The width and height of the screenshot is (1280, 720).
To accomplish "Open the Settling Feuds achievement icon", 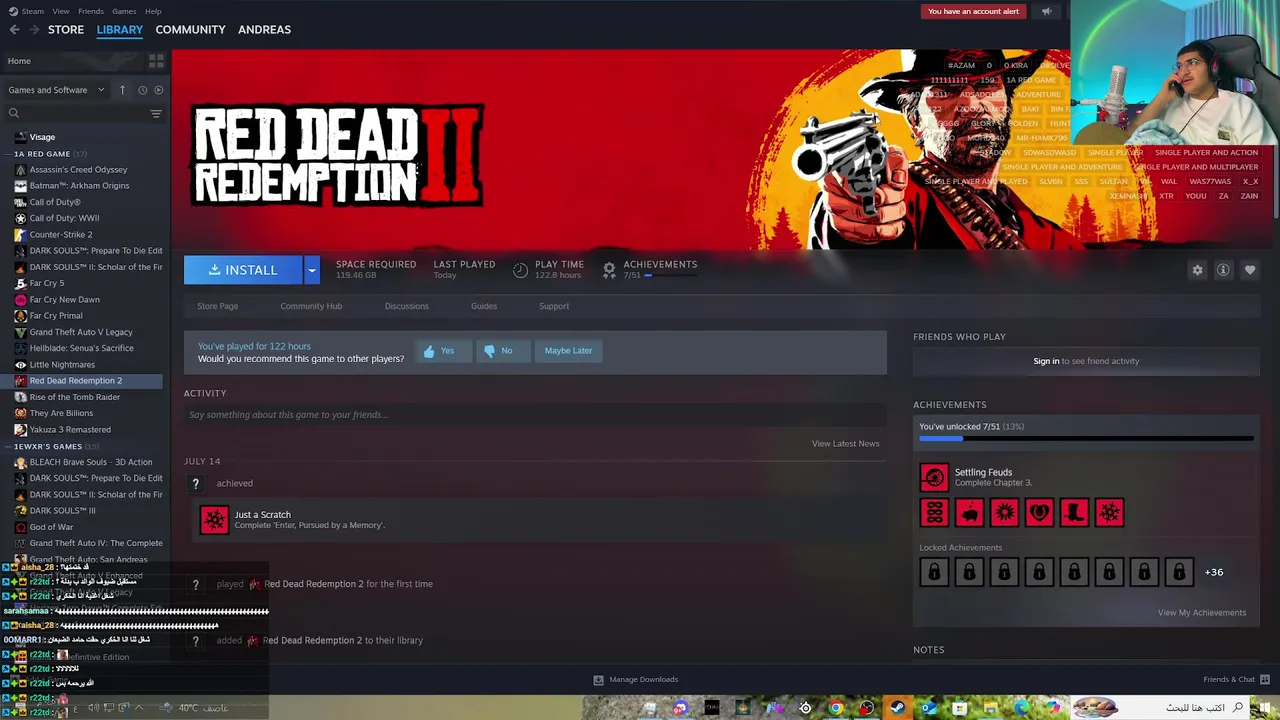I will 934,478.
